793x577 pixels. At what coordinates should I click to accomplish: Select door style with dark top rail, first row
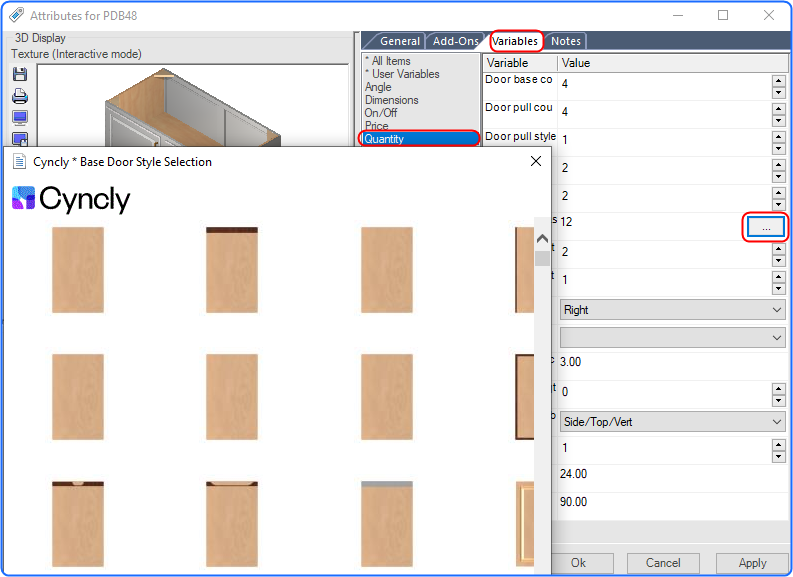(x=232, y=270)
